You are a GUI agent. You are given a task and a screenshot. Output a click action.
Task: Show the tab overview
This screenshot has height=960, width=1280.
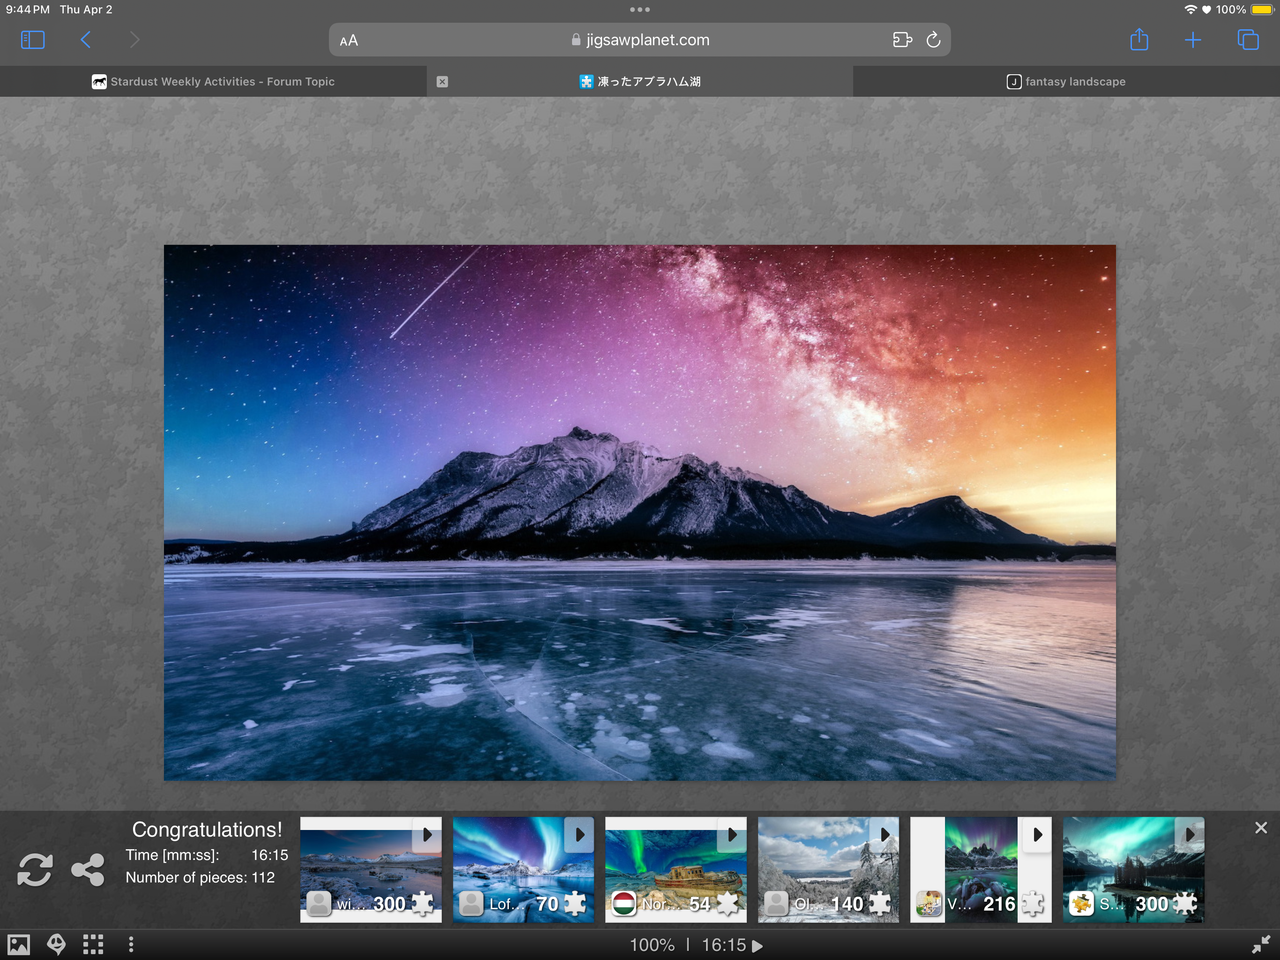(x=1248, y=40)
